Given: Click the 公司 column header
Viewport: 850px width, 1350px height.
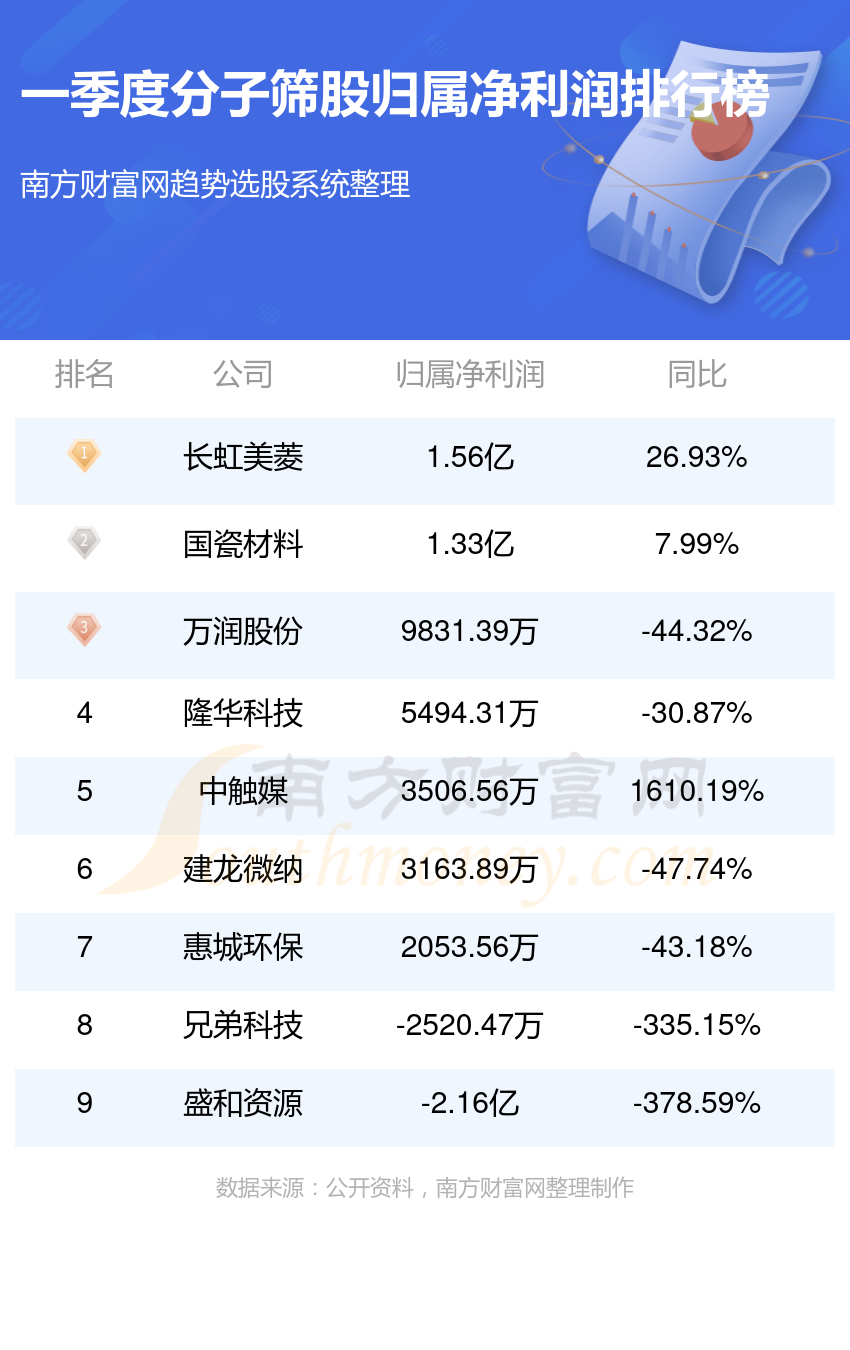Looking at the screenshot, I should point(243,375).
